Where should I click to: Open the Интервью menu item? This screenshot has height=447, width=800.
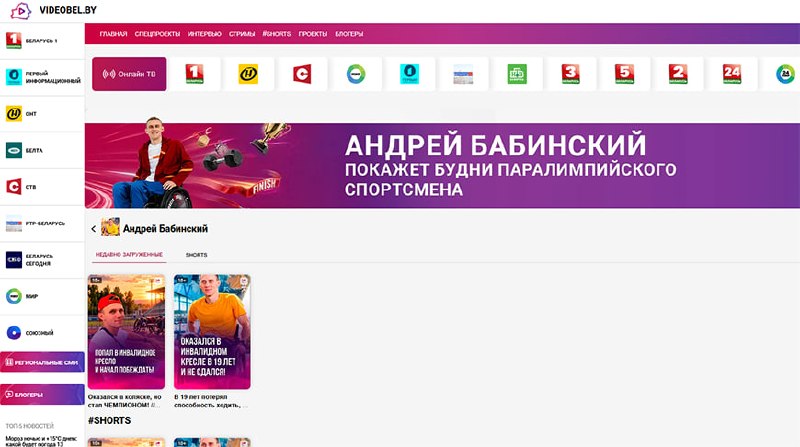205,34
